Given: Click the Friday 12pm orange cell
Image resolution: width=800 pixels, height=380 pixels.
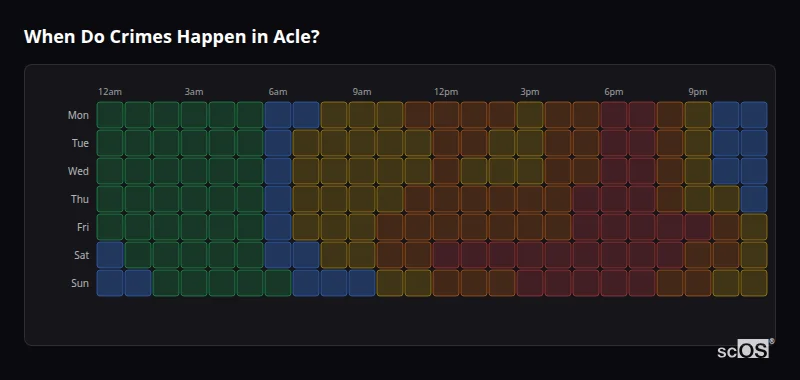Looking at the screenshot, I should coord(446,227).
